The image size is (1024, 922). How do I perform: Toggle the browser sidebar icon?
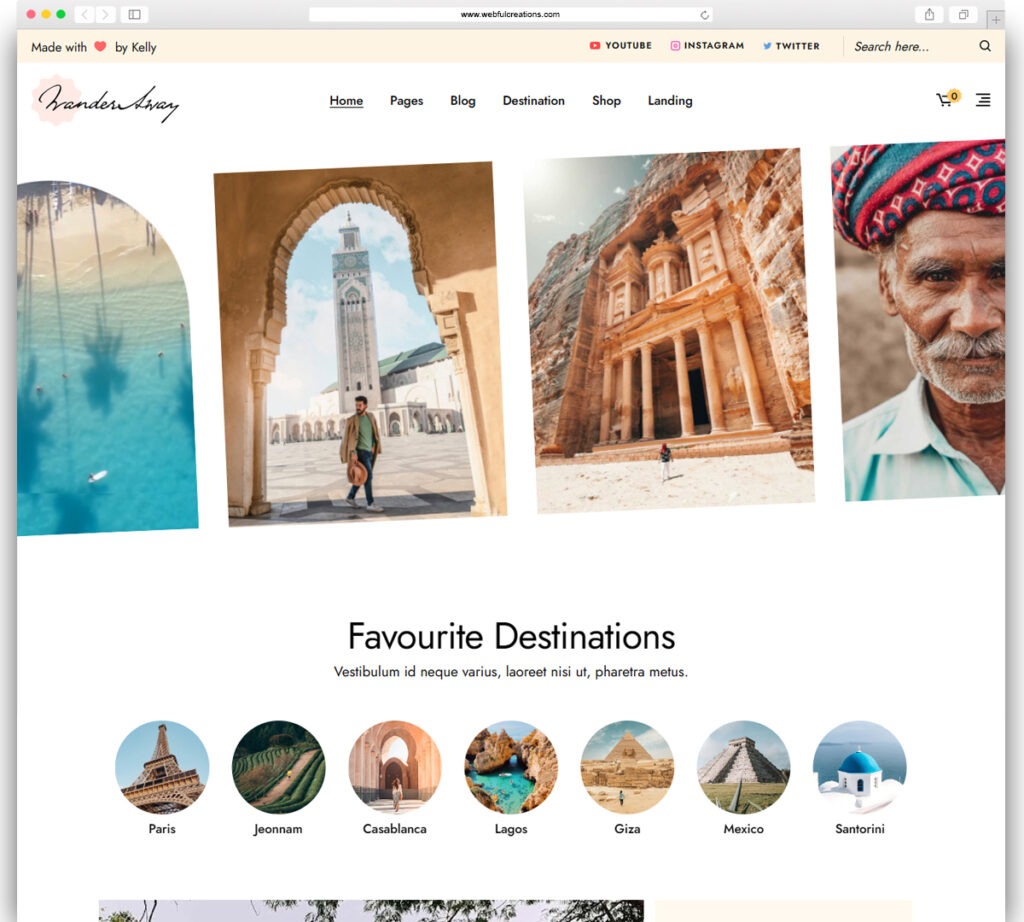tap(134, 14)
